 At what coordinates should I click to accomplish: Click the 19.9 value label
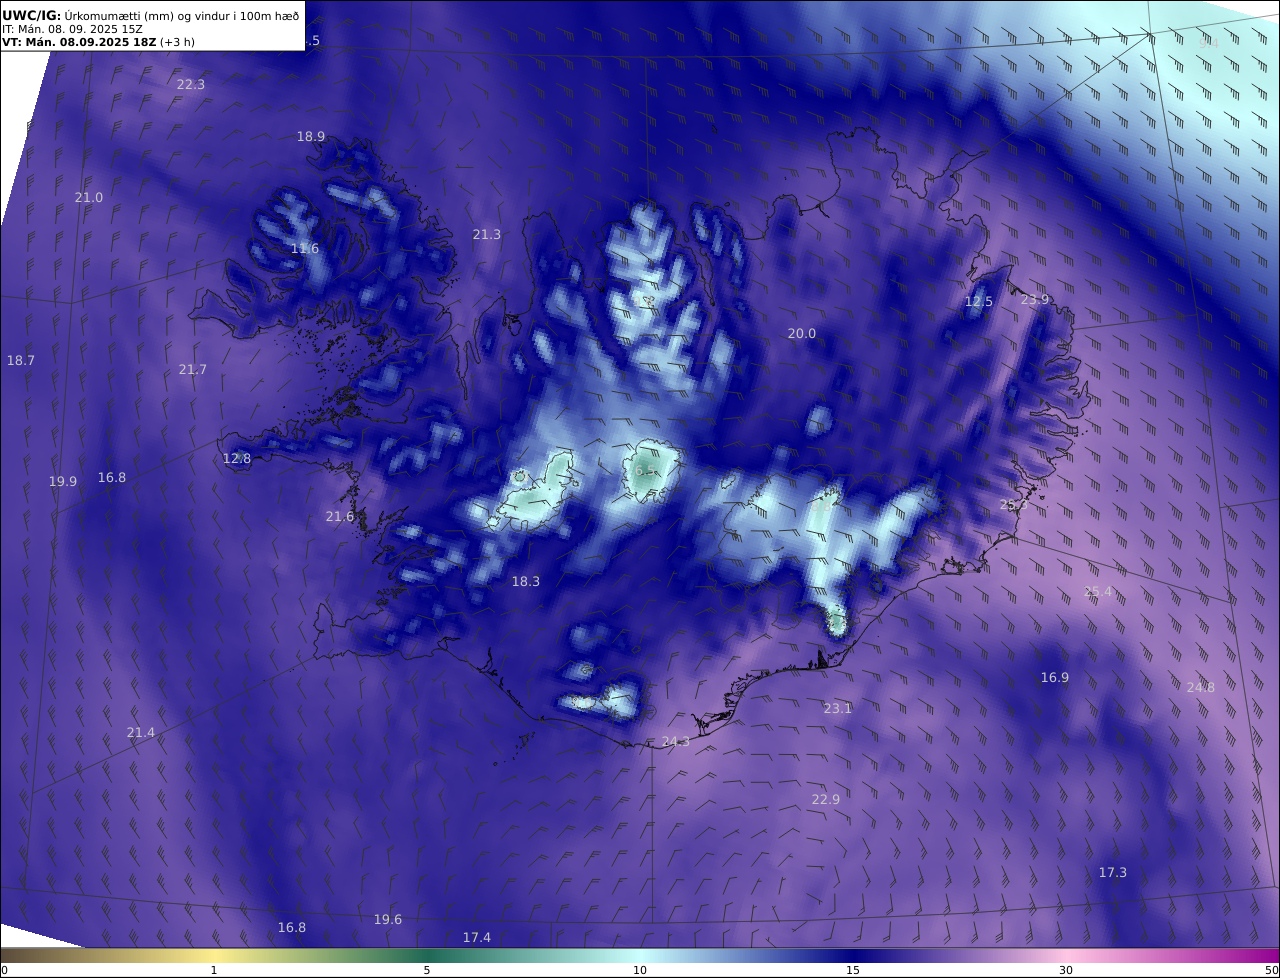(63, 482)
